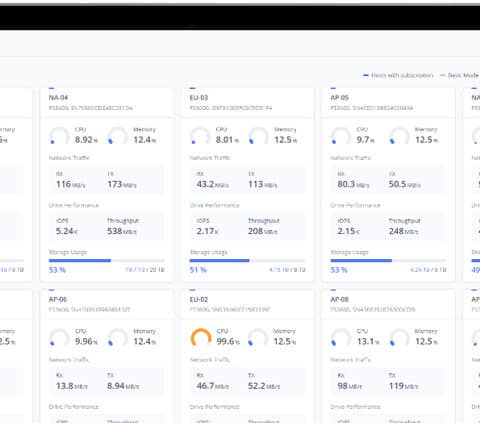
Task: Click EU-03 CPU value 8.01
Action: [x=227, y=140]
